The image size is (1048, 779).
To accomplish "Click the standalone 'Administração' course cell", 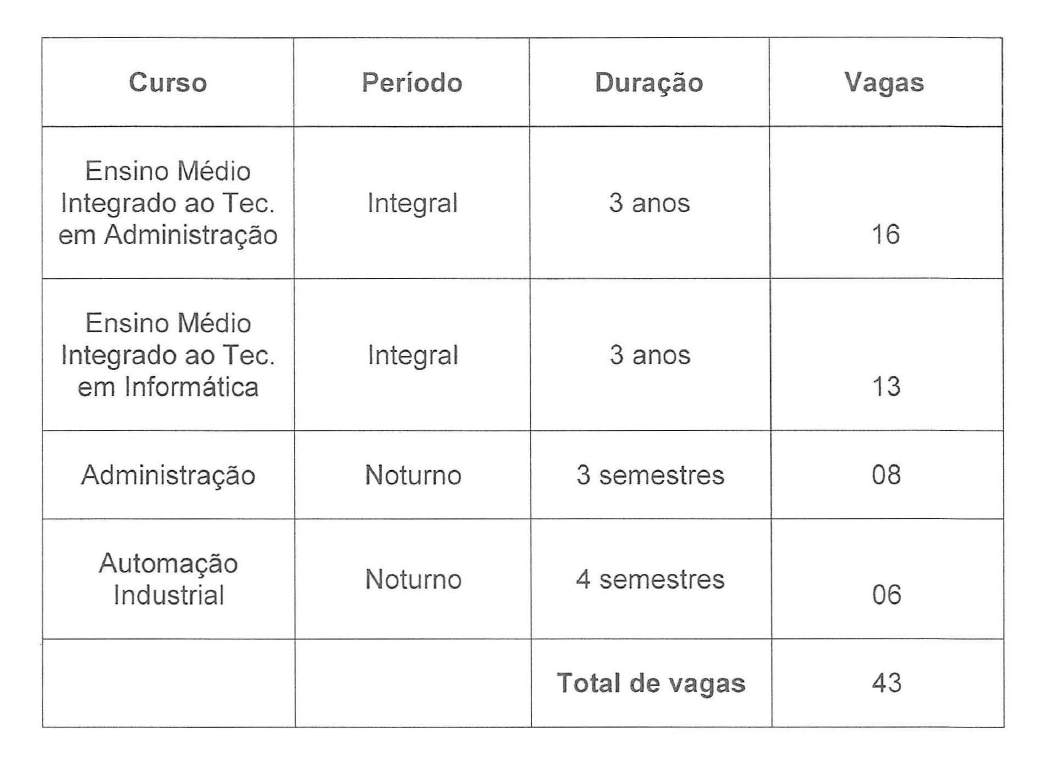I will (167, 475).
